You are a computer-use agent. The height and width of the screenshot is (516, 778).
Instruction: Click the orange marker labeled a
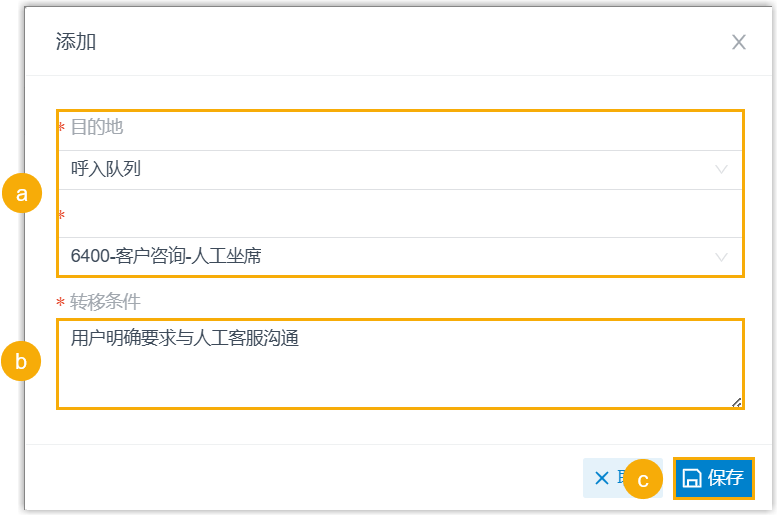click(x=21, y=194)
